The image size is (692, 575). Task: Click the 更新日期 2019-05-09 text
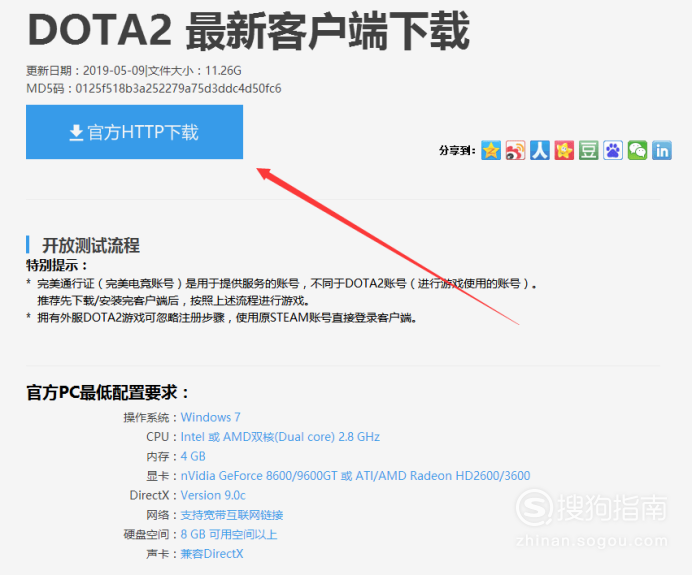pos(86,71)
